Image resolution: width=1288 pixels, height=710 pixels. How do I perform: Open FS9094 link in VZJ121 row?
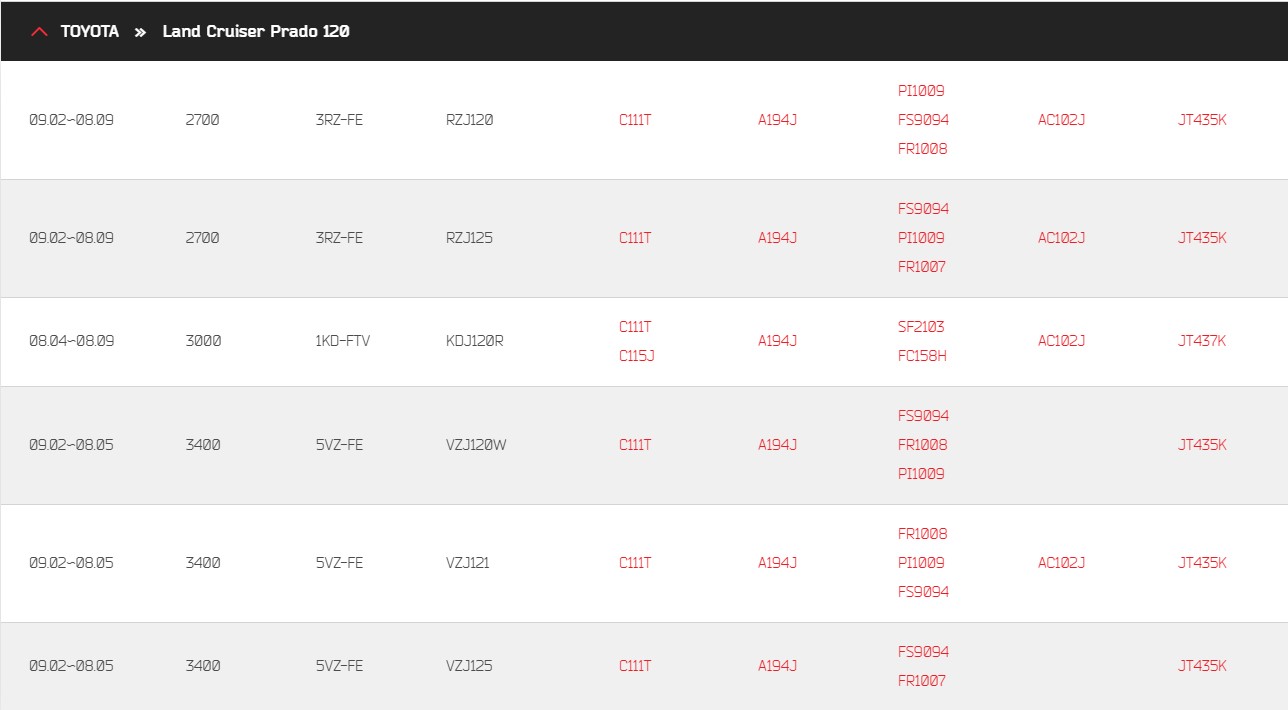click(924, 592)
